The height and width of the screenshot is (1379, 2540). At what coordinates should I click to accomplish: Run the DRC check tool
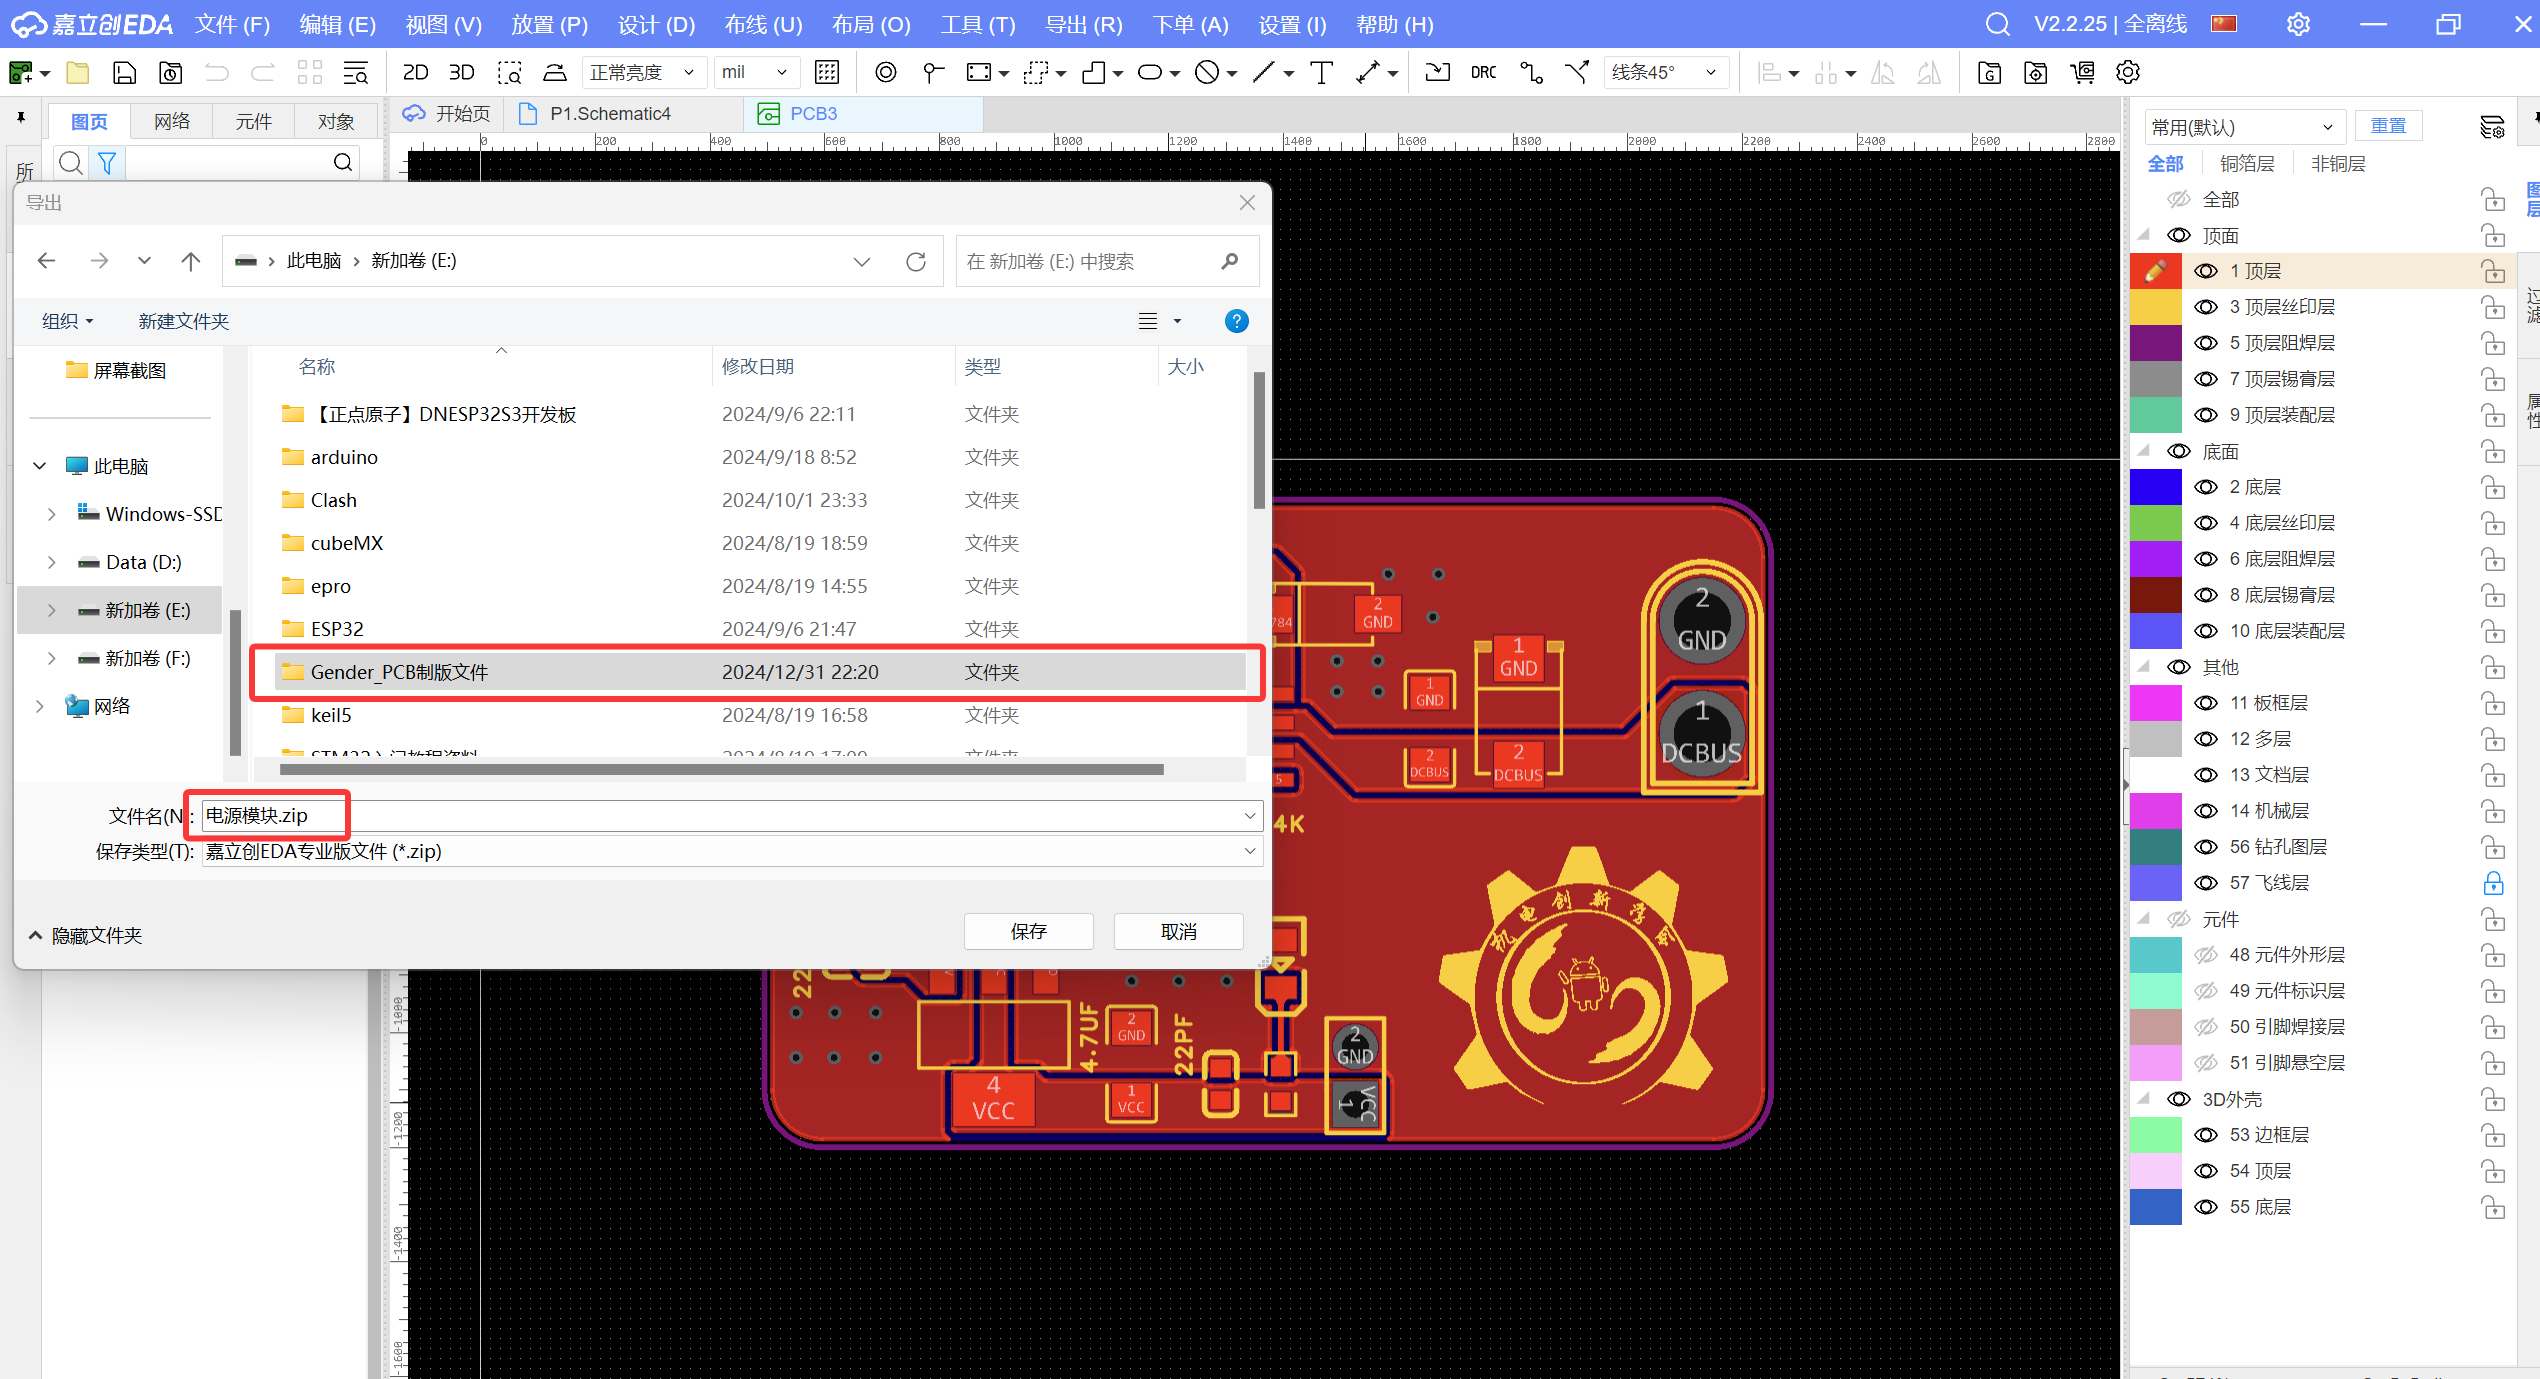1483,73
